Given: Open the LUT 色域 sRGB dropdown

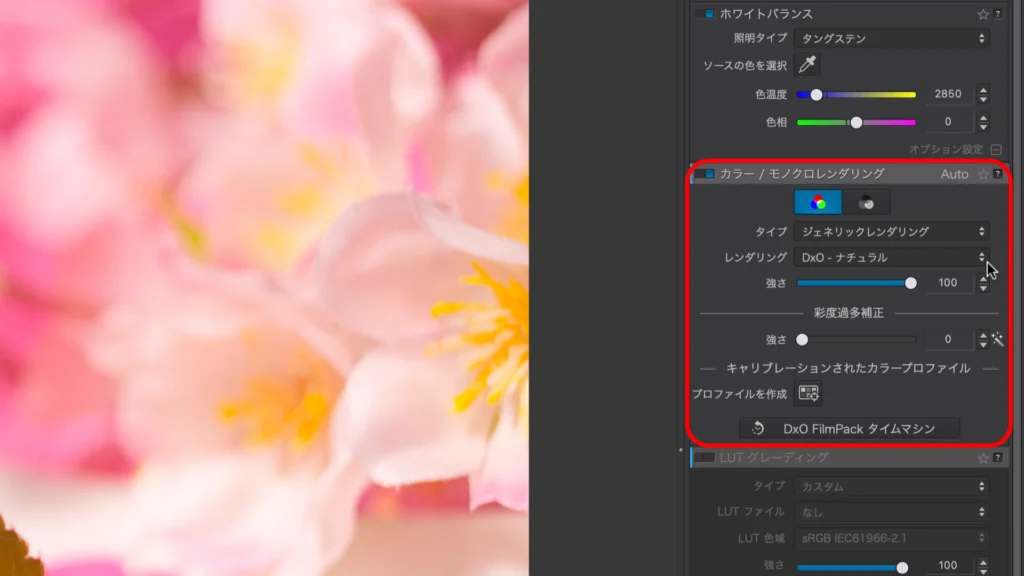Looking at the screenshot, I should pyautogui.click(x=892, y=538).
